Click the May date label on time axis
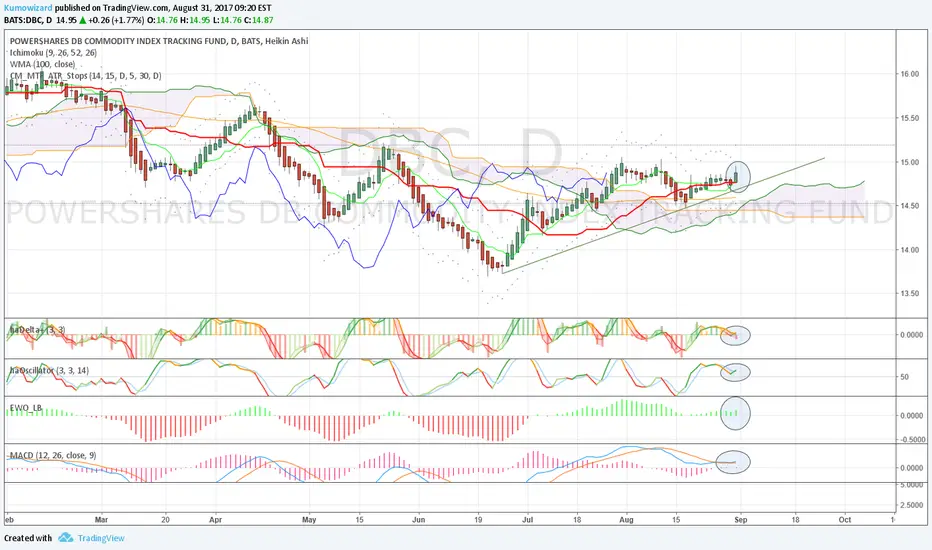Viewport: 932px width, 550px height. coord(309,520)
